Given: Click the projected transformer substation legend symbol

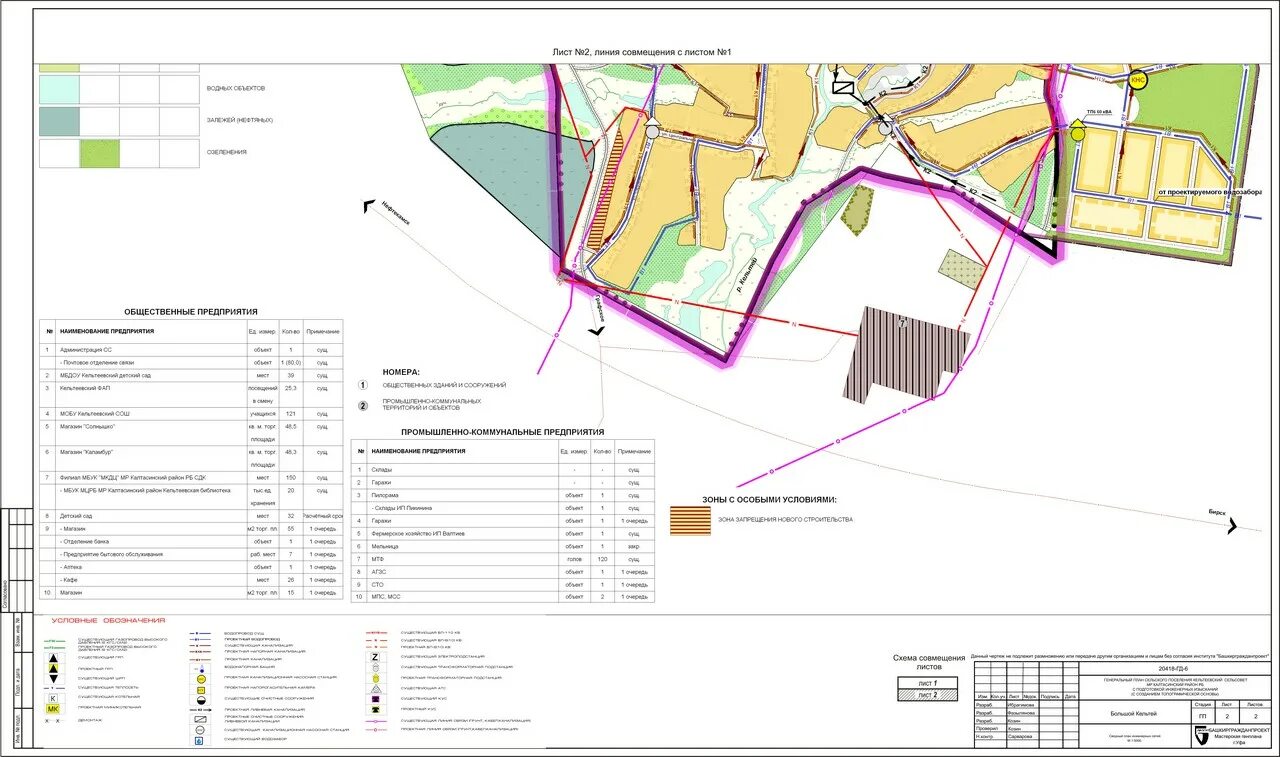Looking at the screenshot, I should (375, 677).
